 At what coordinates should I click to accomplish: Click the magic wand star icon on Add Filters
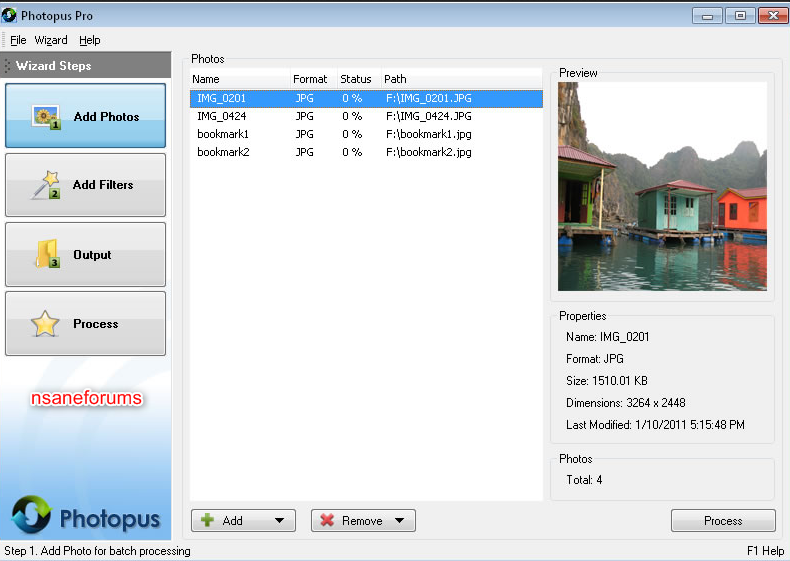point(46,185)
